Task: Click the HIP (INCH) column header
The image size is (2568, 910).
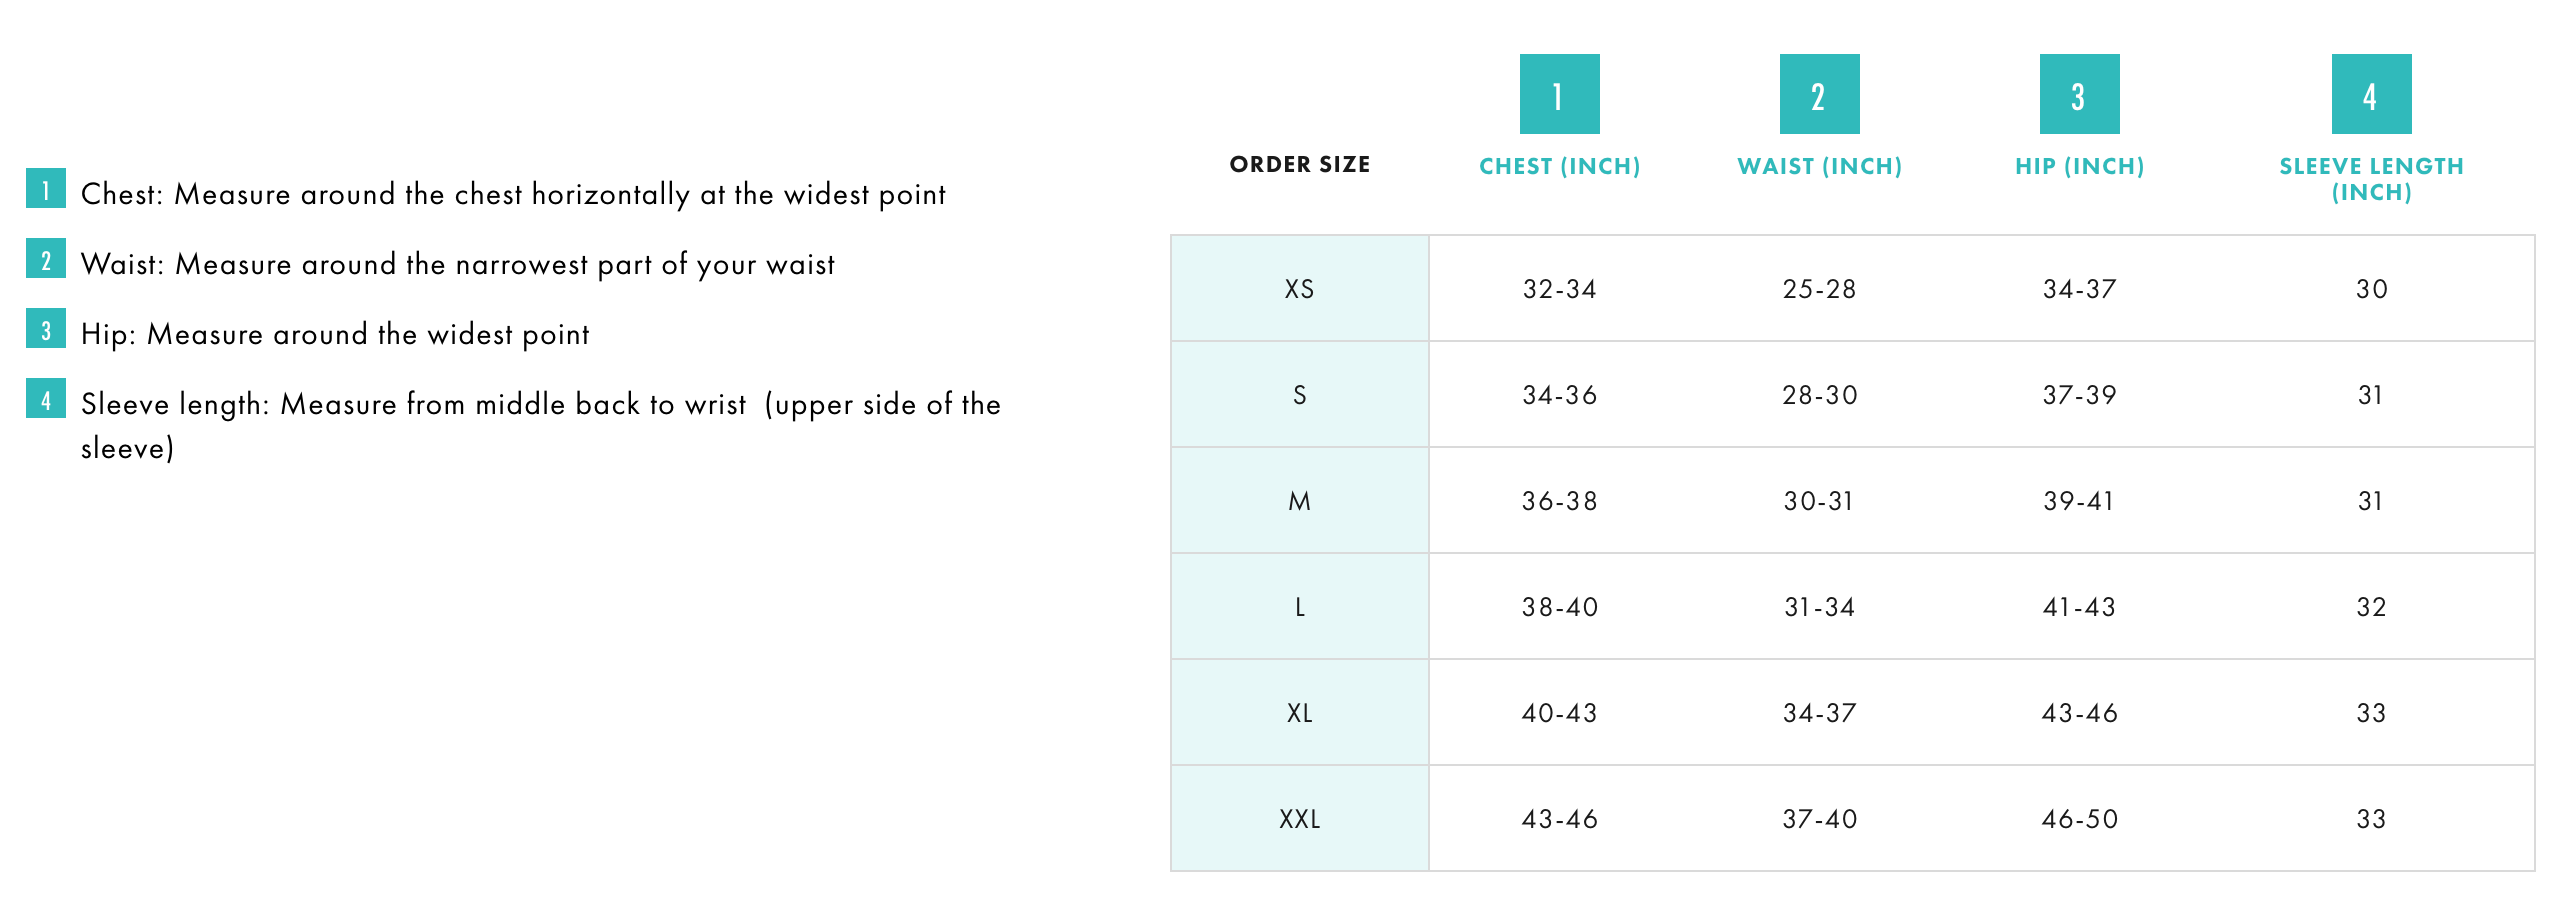Action: tap(2079, 166)
